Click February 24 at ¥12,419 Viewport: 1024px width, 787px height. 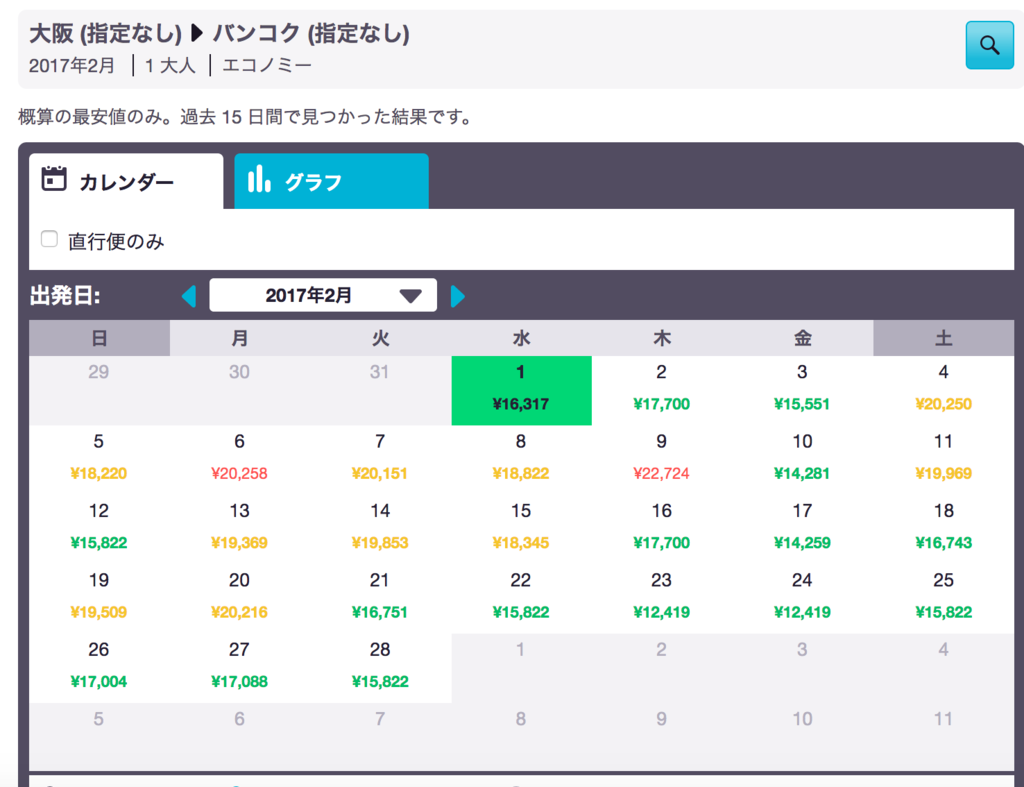[x=802, y=599]
